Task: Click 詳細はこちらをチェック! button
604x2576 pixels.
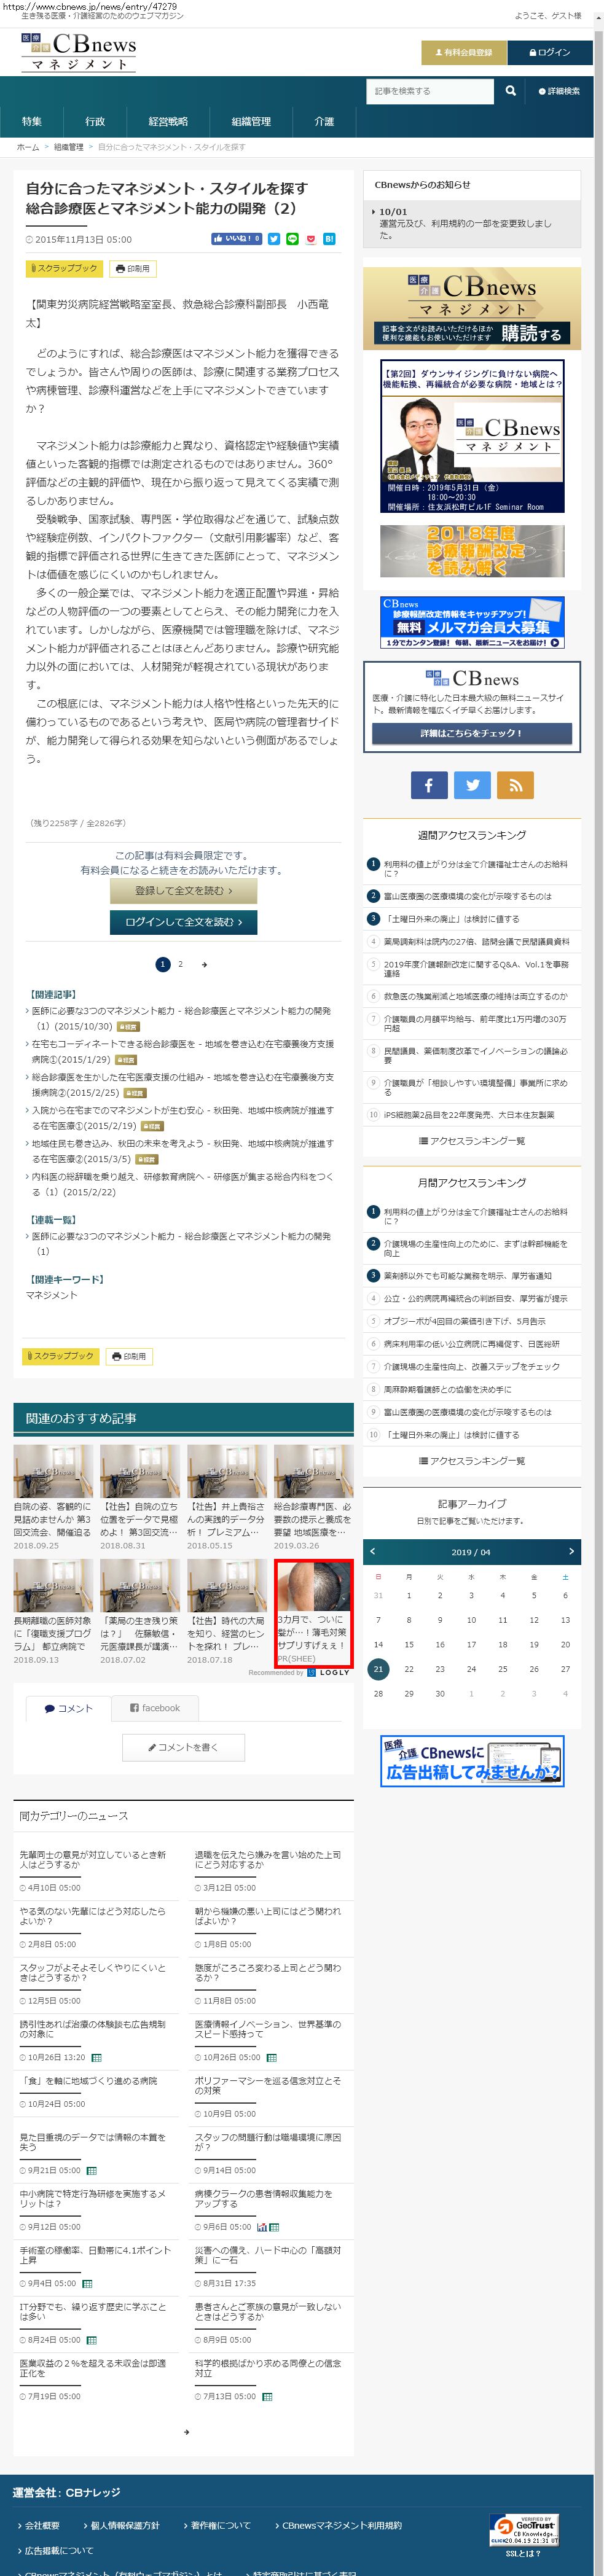Action: [x=472, y=733]
